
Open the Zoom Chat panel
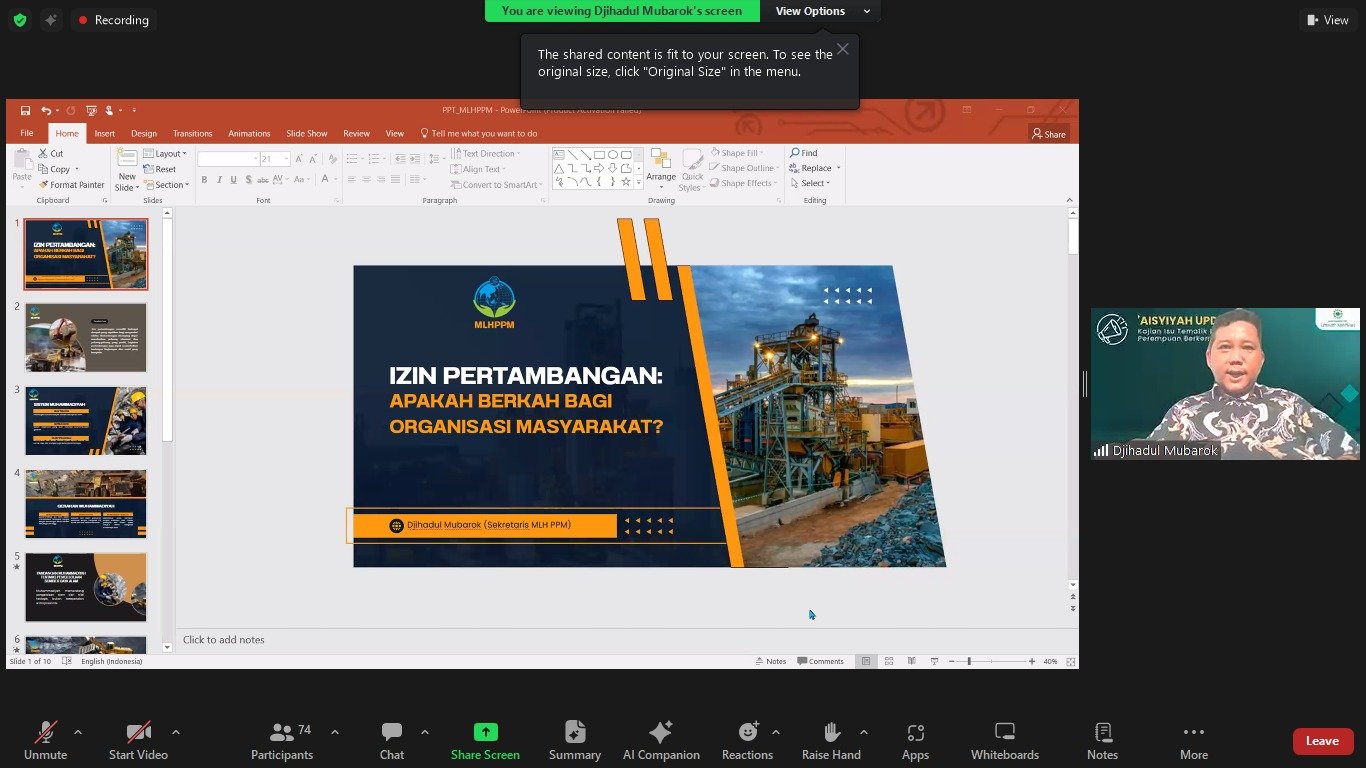tap(391, 740)
